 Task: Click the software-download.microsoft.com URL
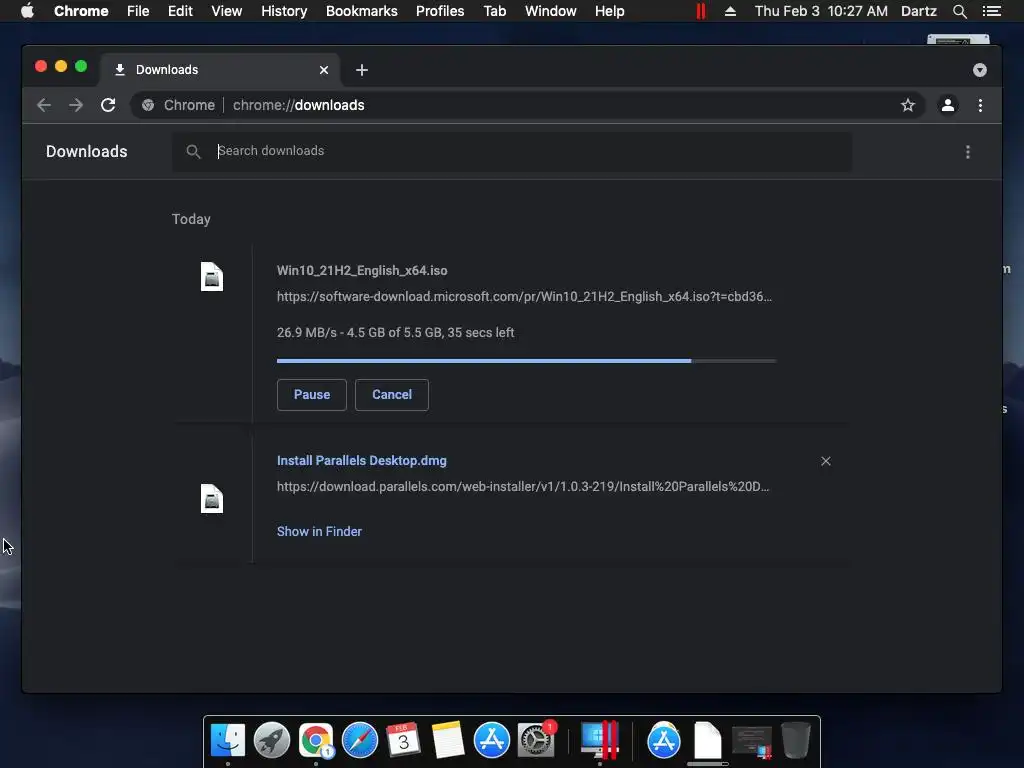pos(524,296)
